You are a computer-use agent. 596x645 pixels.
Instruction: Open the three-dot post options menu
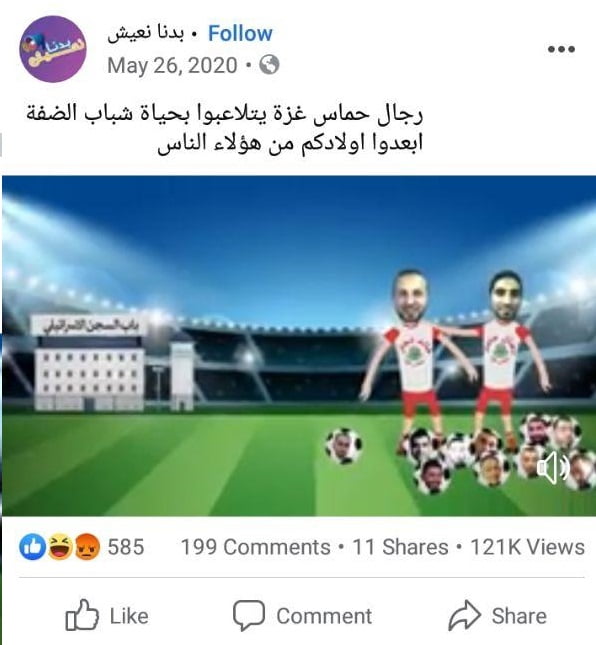coord(561,49)
